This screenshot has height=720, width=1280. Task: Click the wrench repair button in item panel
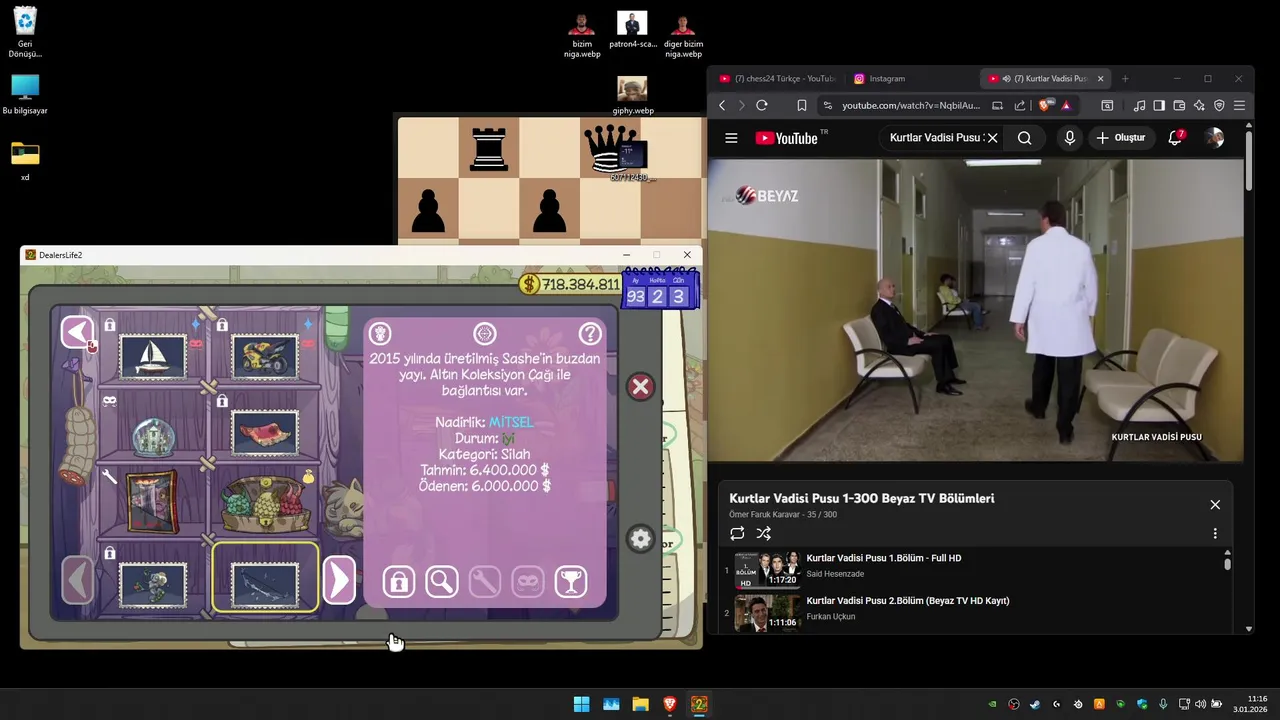coord(484,581)
